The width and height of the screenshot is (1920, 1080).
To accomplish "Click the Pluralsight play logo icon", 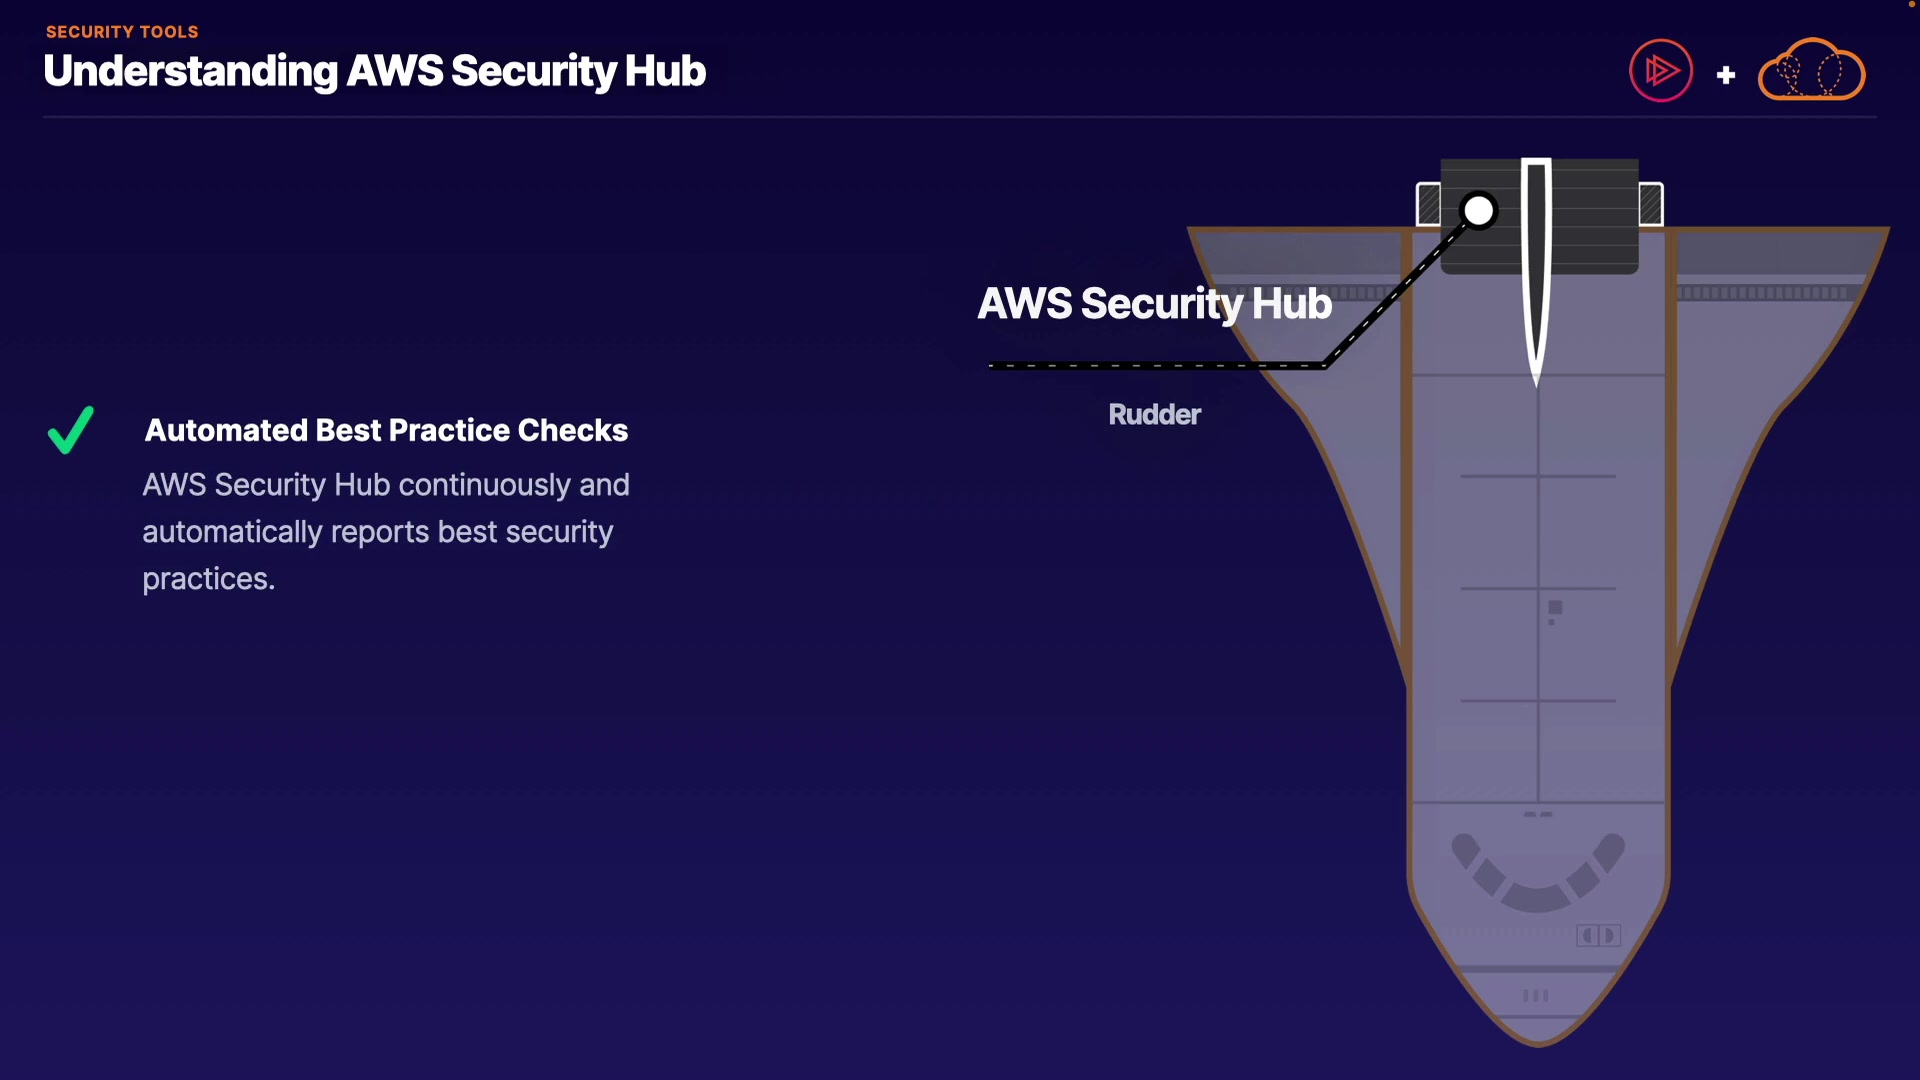I will click(x=1660, y=71).
